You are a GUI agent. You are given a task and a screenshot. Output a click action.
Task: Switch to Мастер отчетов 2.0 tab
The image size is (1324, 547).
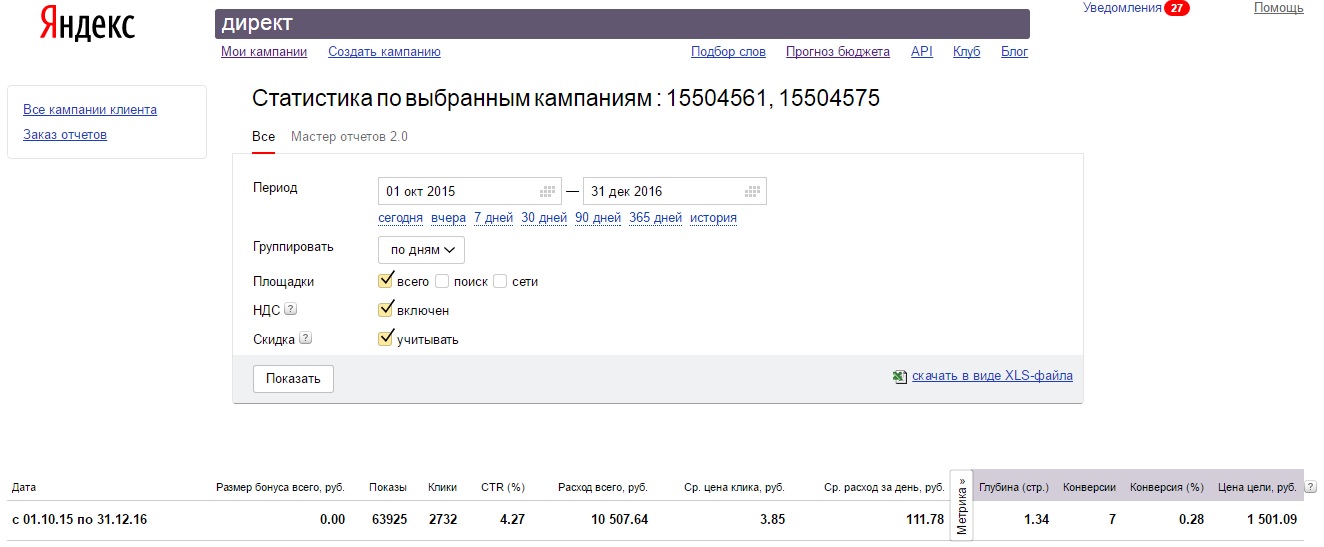click(349, 136)
